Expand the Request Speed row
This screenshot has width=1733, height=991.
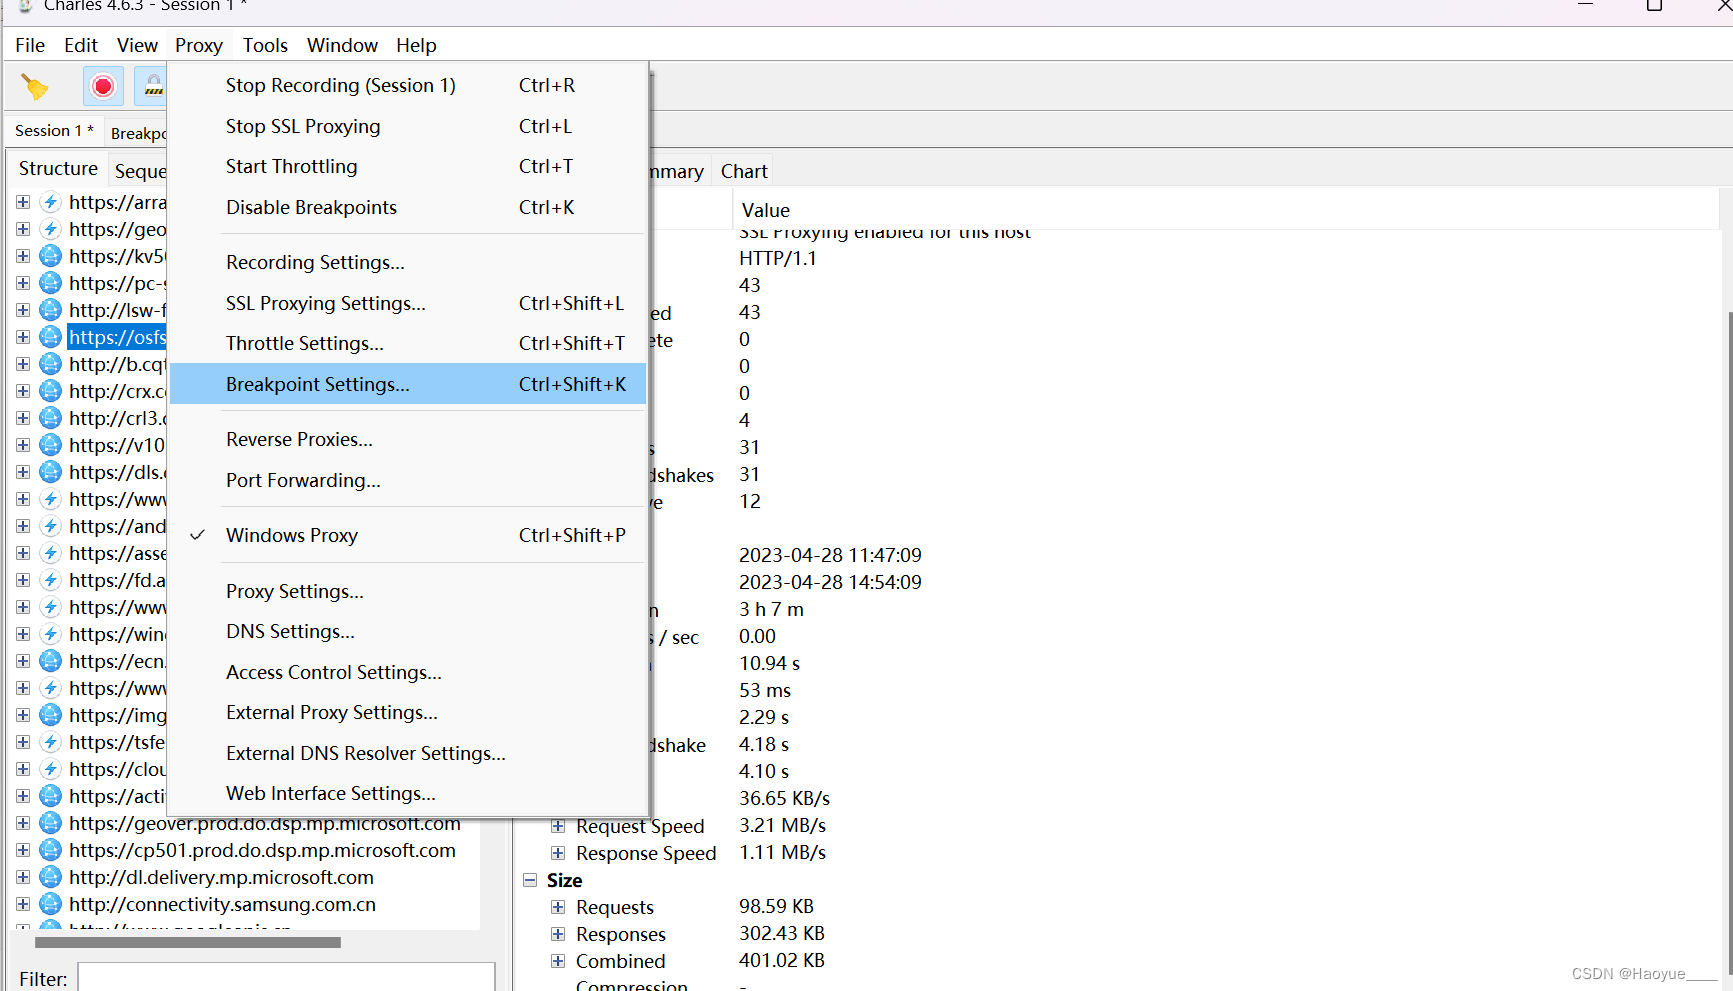click(x=558, y=826)
